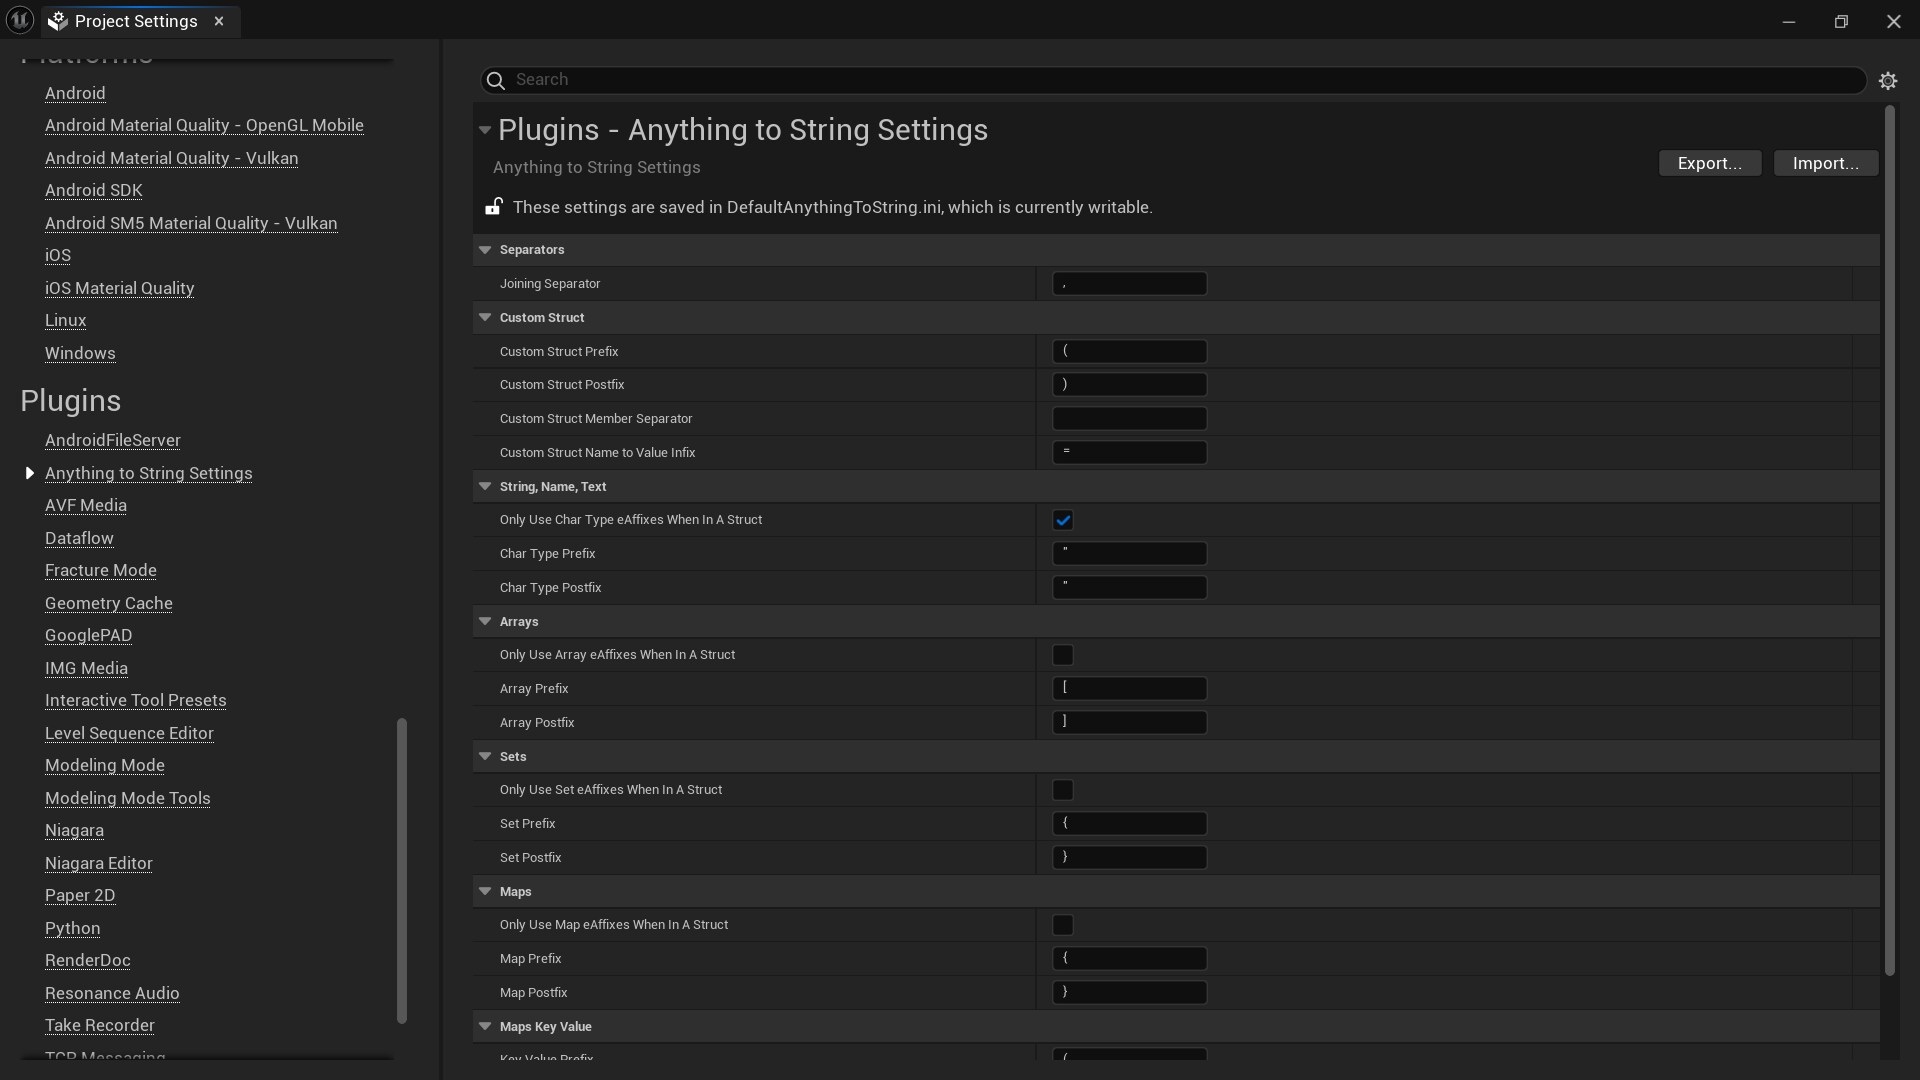Open Modeling Mode settings
This screenshot has width=1920, height=1080.
click(x=105, y=765)
